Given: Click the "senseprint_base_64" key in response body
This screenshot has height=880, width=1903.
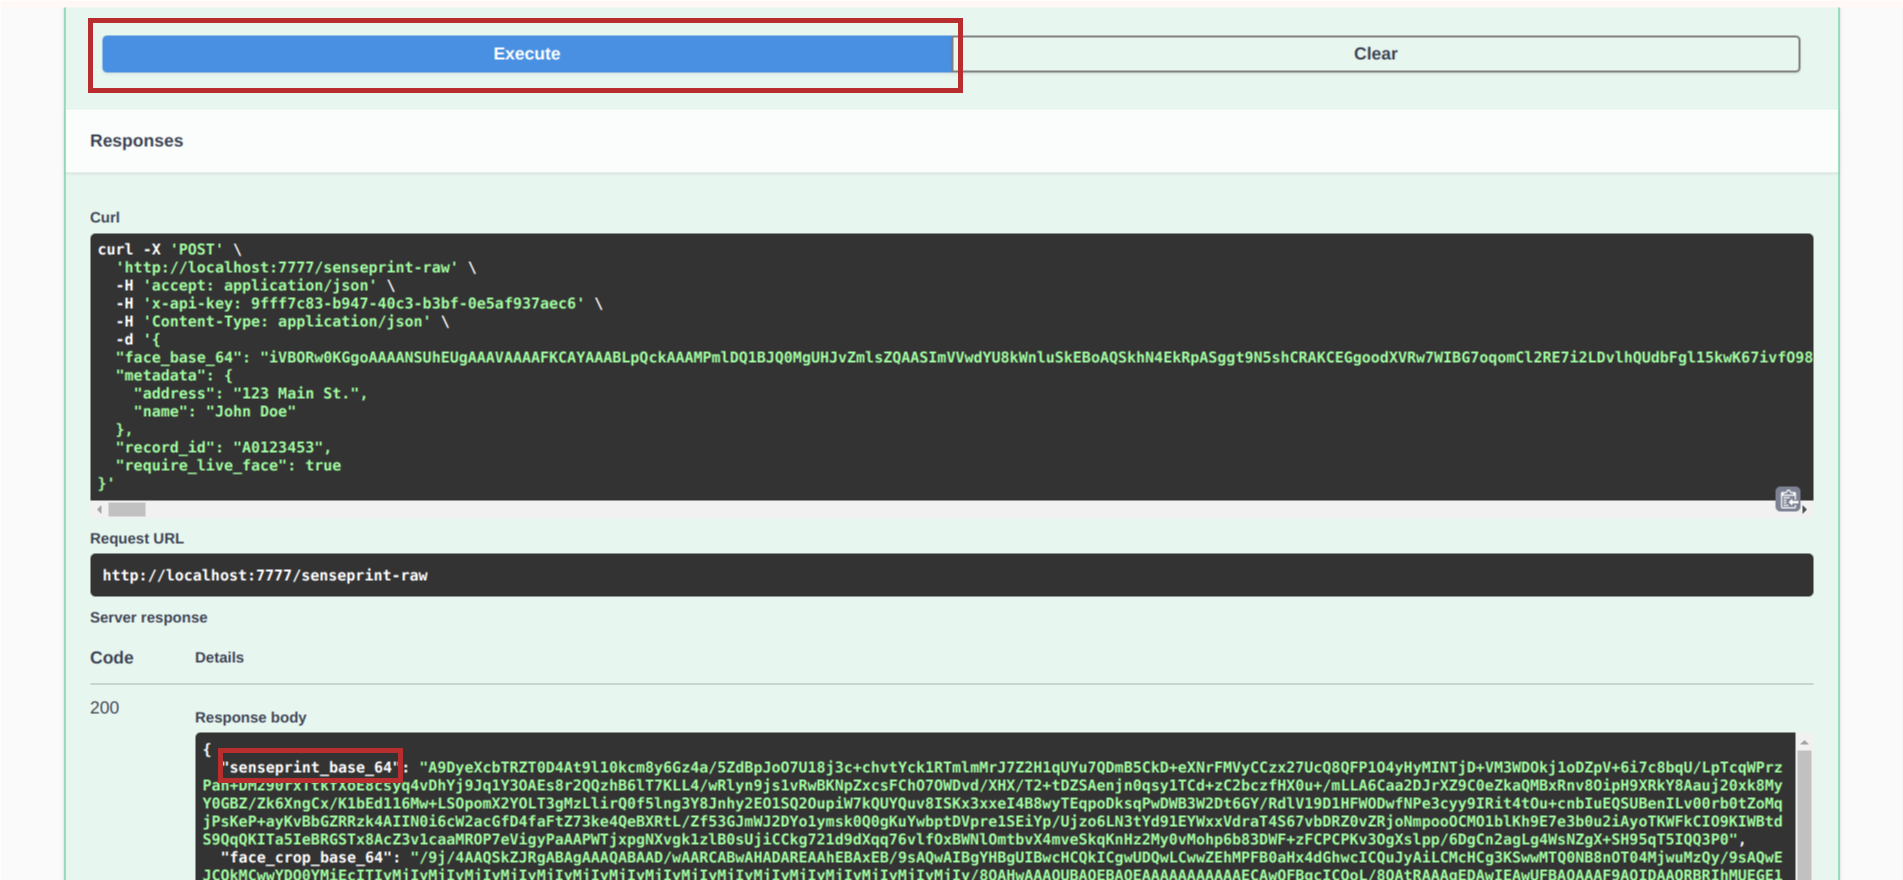Looking at the screenshot, I should point(311,767).
